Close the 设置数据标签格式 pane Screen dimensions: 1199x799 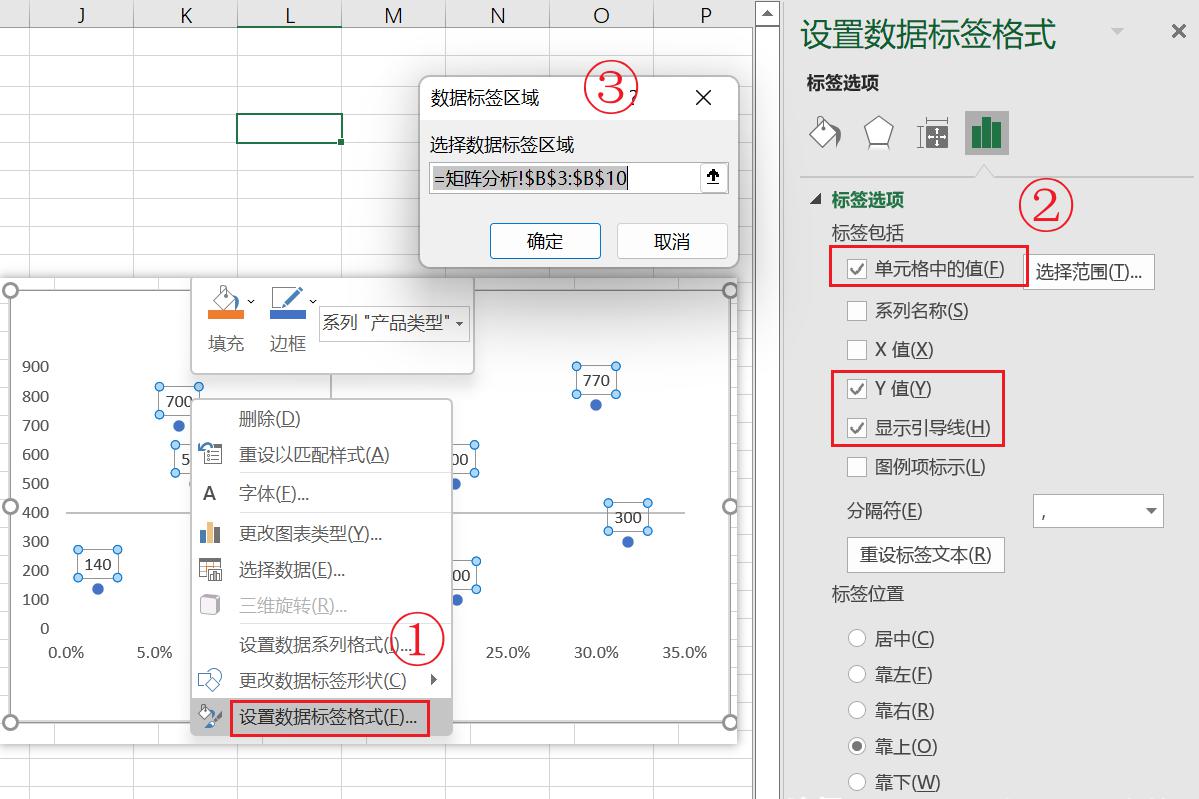(x=1178, y=31)
